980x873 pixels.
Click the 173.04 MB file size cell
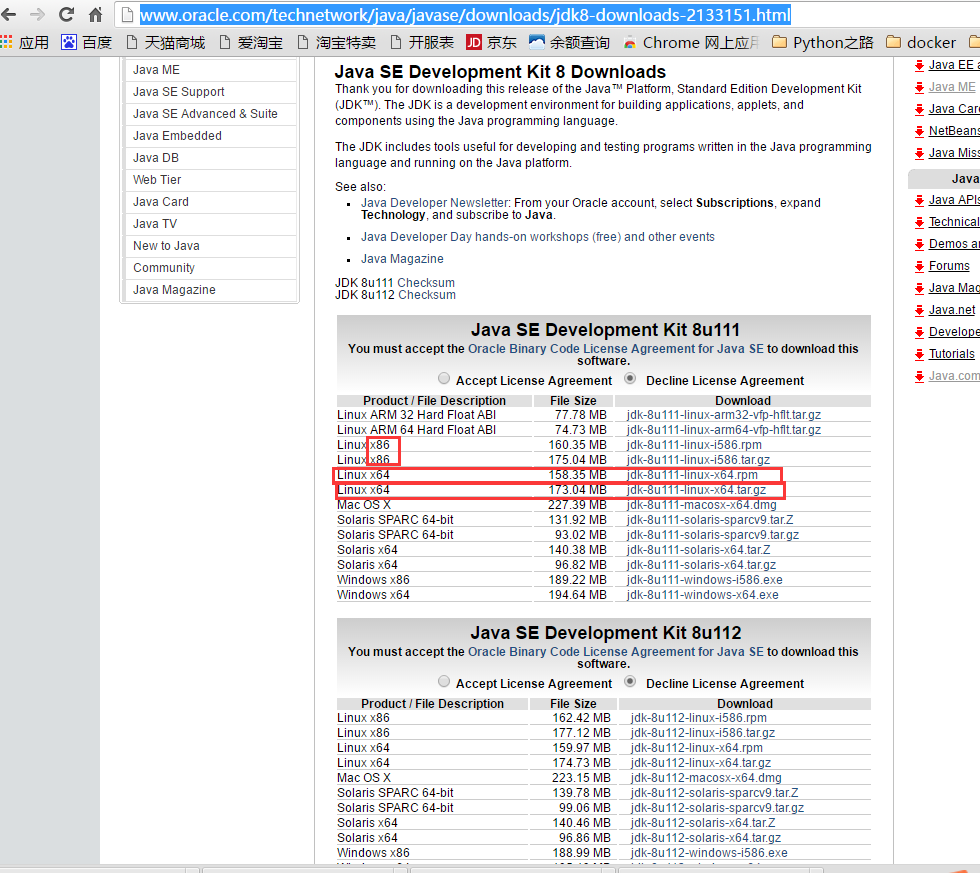click(x=578, y=490)
